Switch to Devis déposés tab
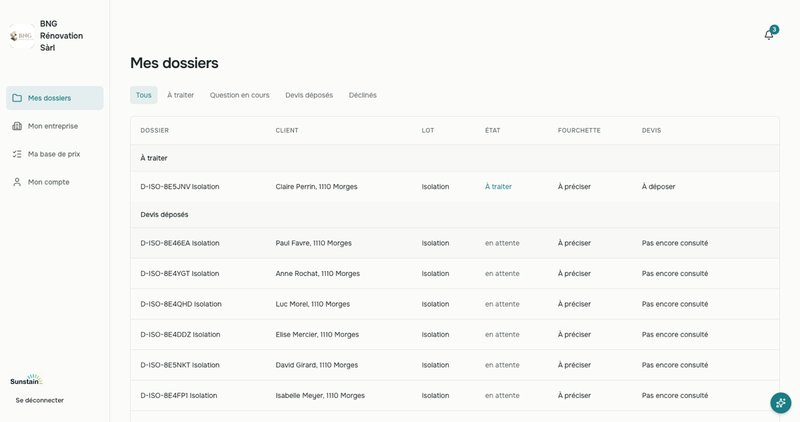 click(309, 95)
